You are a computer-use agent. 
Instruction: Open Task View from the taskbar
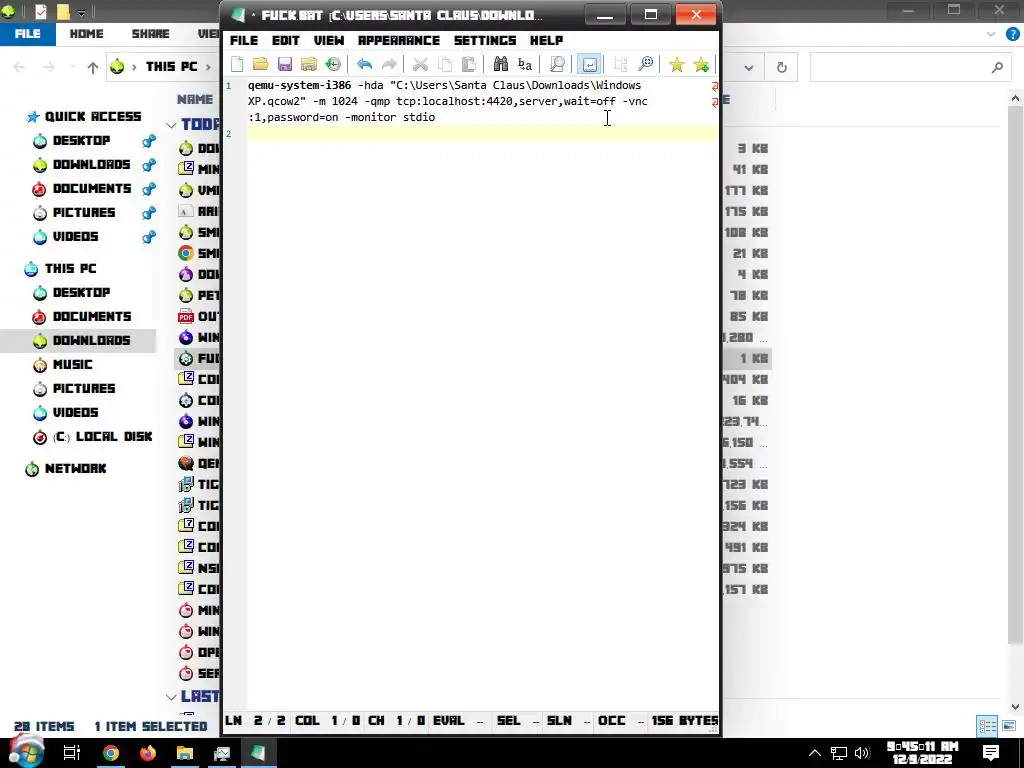pyautogui.click(x=71, y=753)
